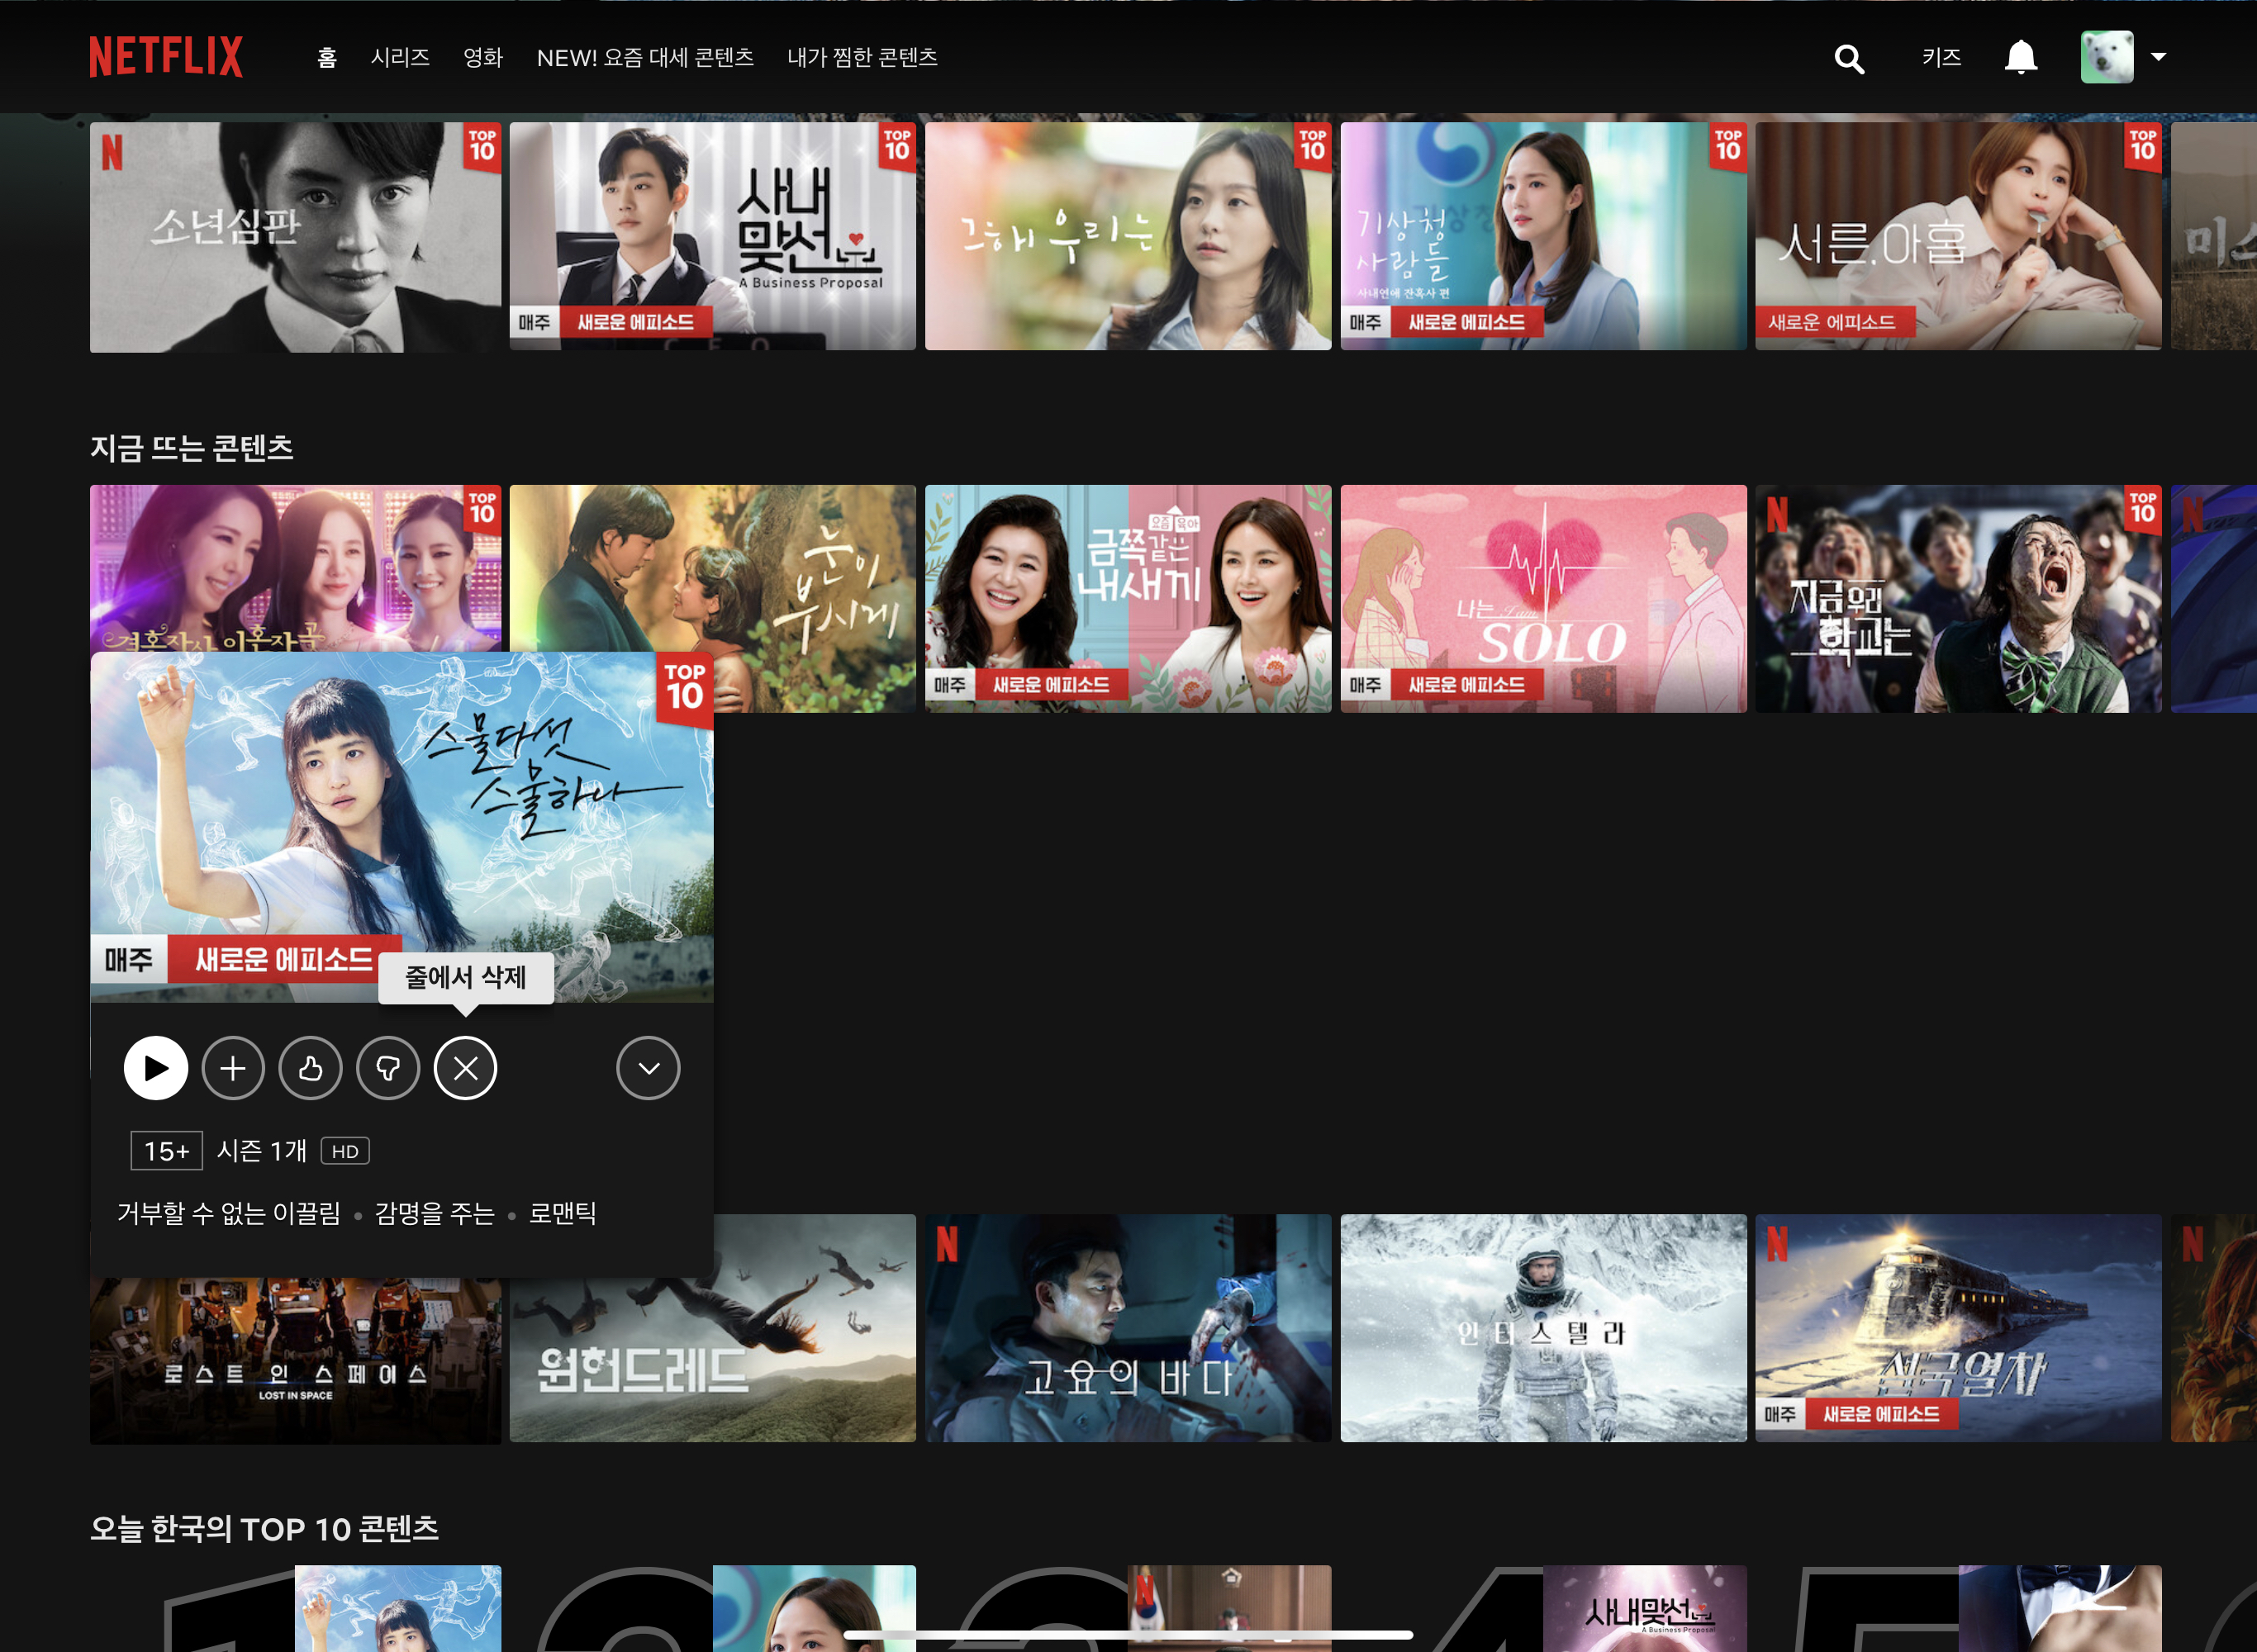Click the thumbs down icon
2257x1652 pixels.
(x=388, y=1068)
